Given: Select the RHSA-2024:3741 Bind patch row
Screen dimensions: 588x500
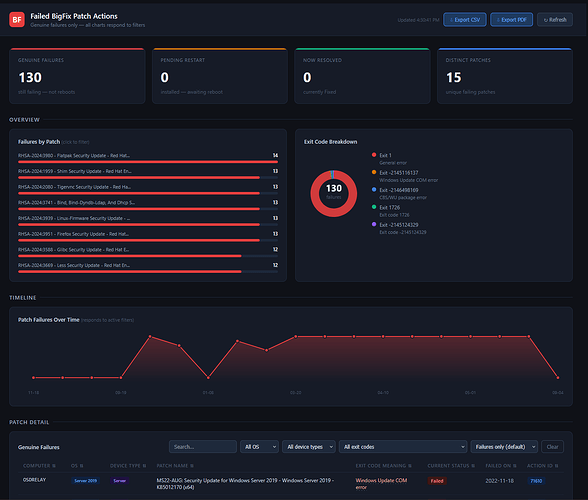Looking at the screenshot, I should click(148, 206).
